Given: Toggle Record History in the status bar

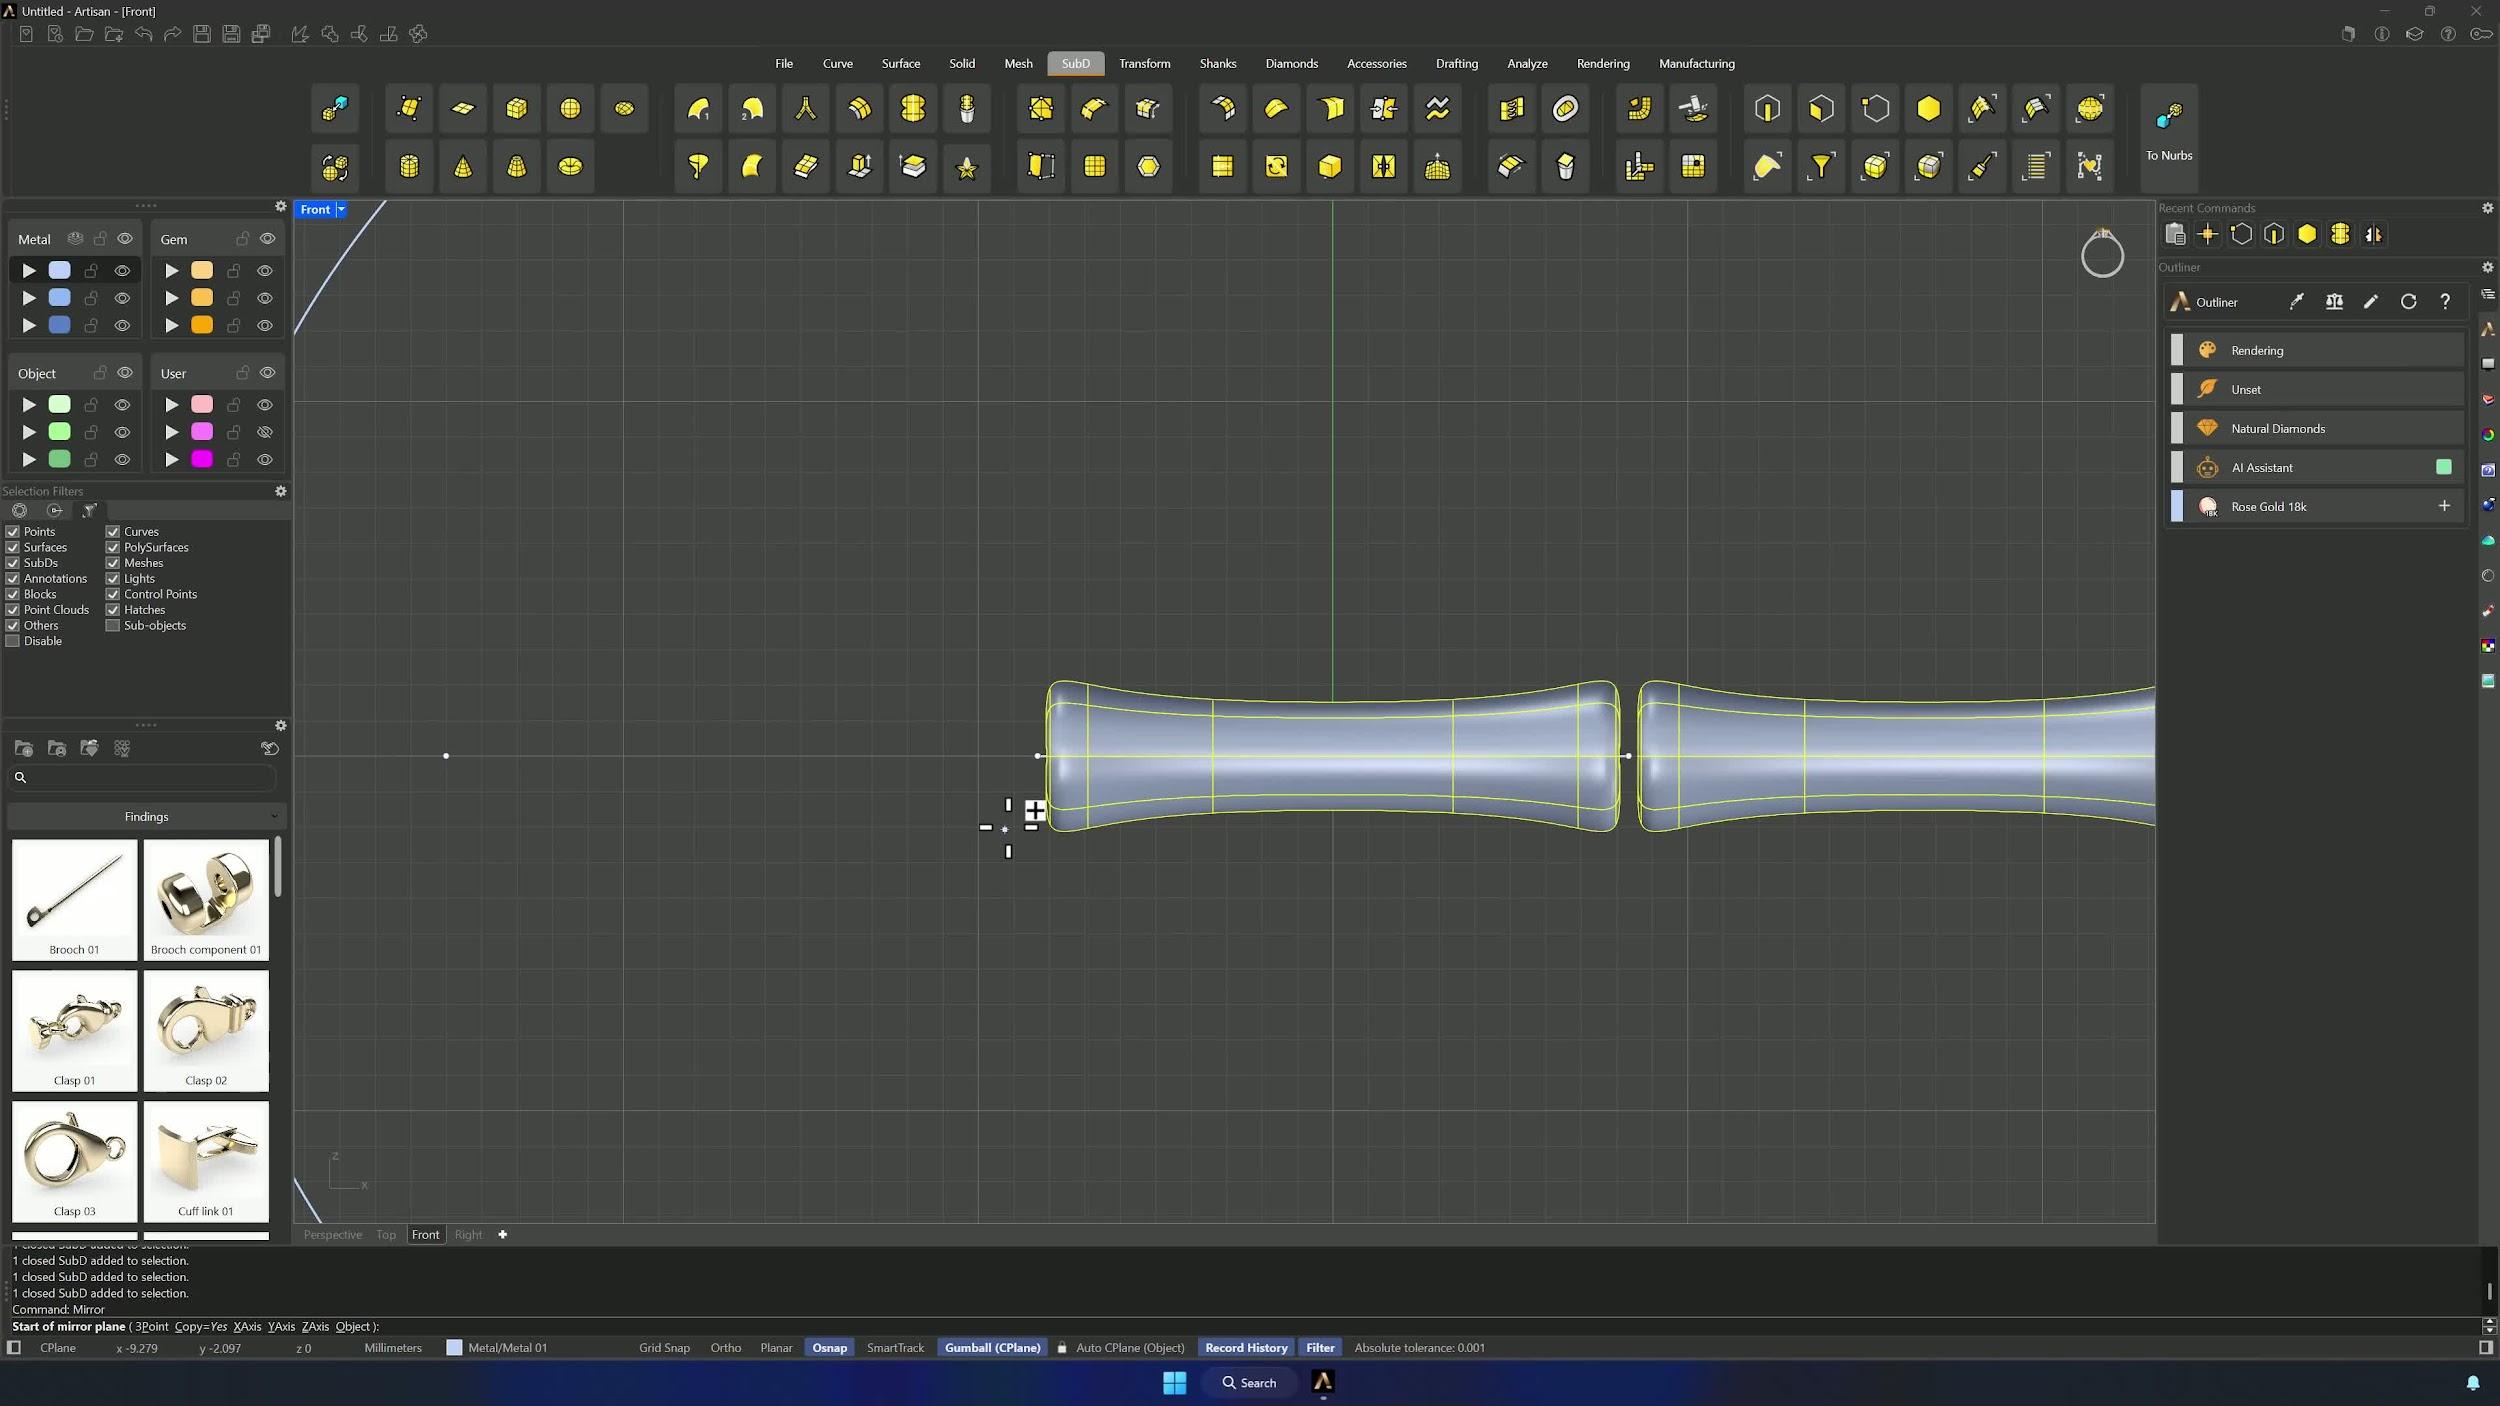Looking at the screenshot, I should [1246, 1348].
